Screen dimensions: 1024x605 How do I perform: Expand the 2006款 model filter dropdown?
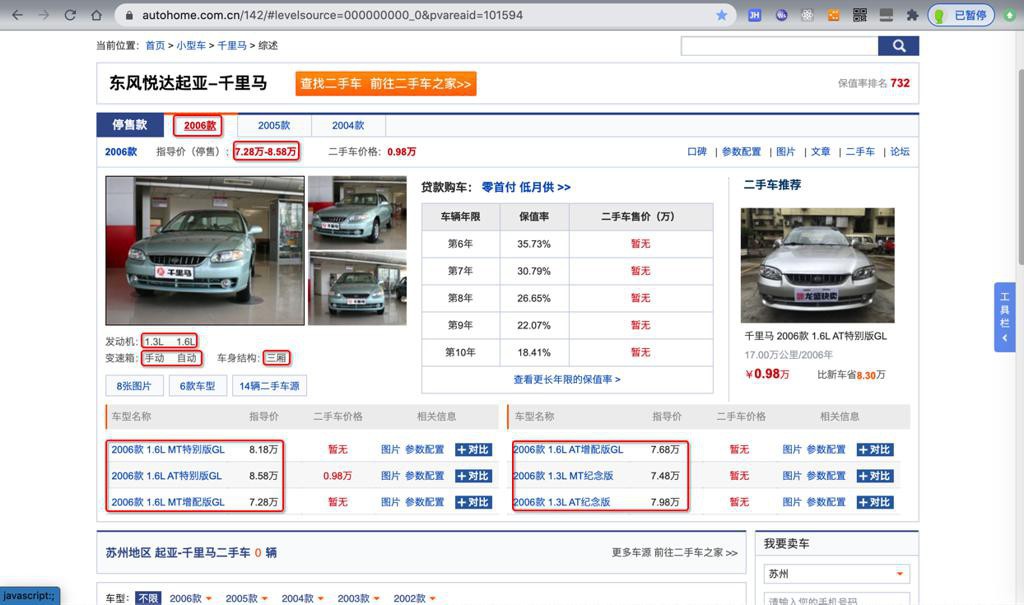[x=191, y=598]
